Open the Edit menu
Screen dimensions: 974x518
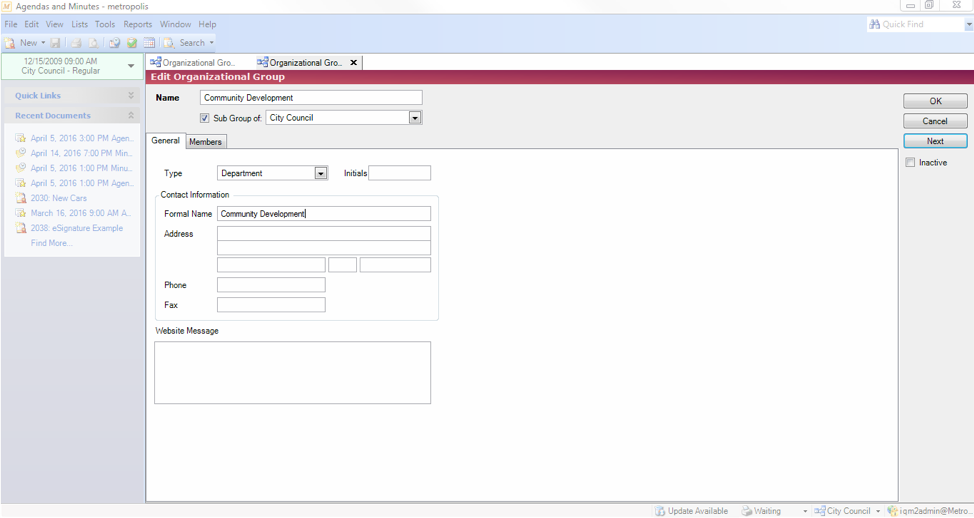tap(32, 24)
